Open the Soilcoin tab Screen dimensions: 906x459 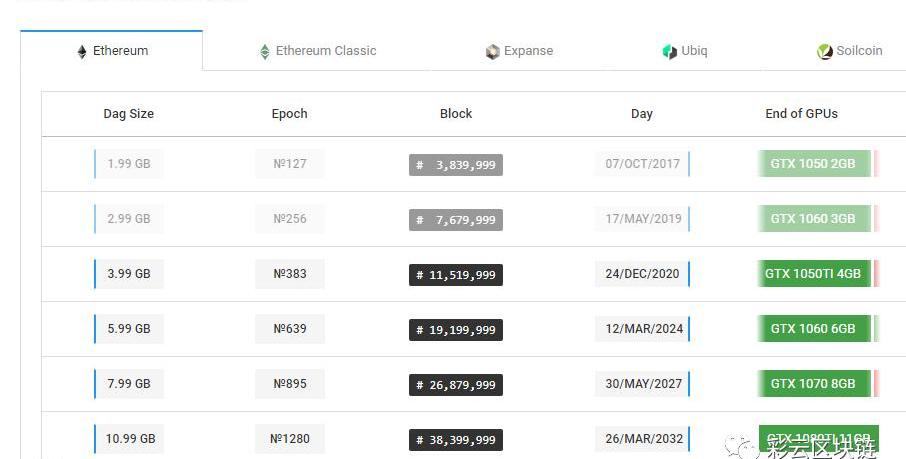pos(849,51)
